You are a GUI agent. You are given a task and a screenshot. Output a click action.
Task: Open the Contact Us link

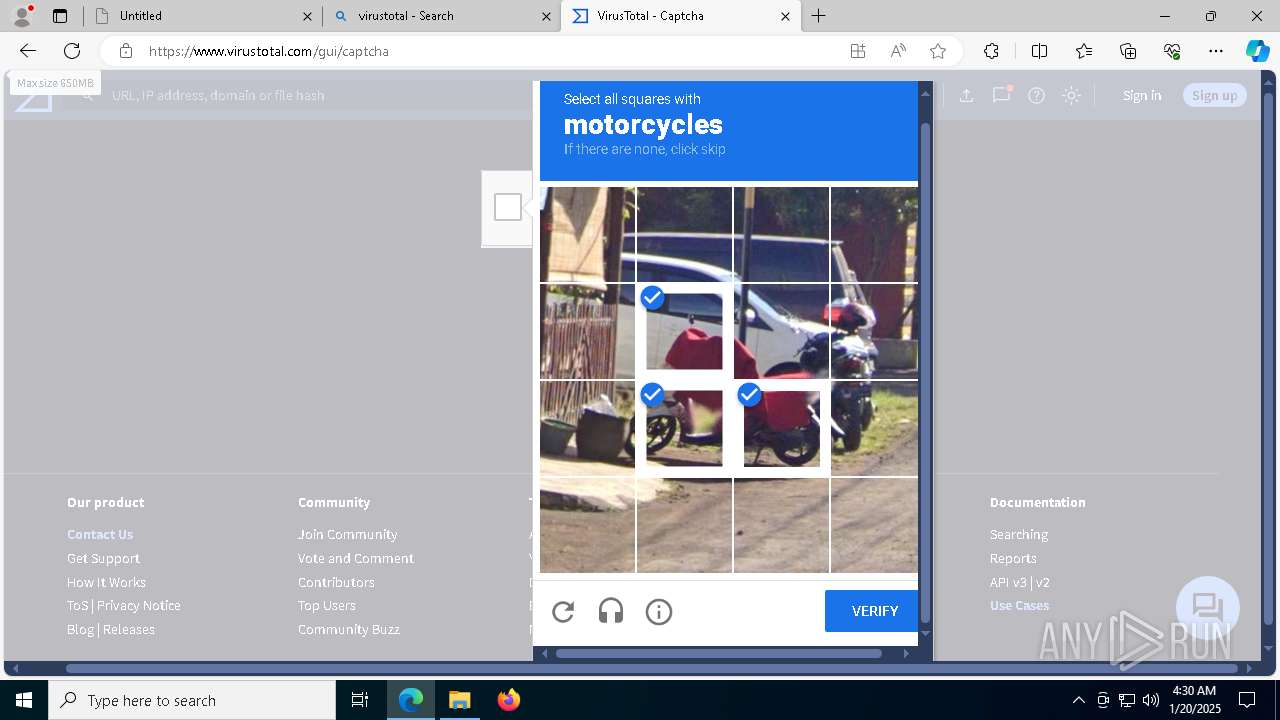[100, 534]
